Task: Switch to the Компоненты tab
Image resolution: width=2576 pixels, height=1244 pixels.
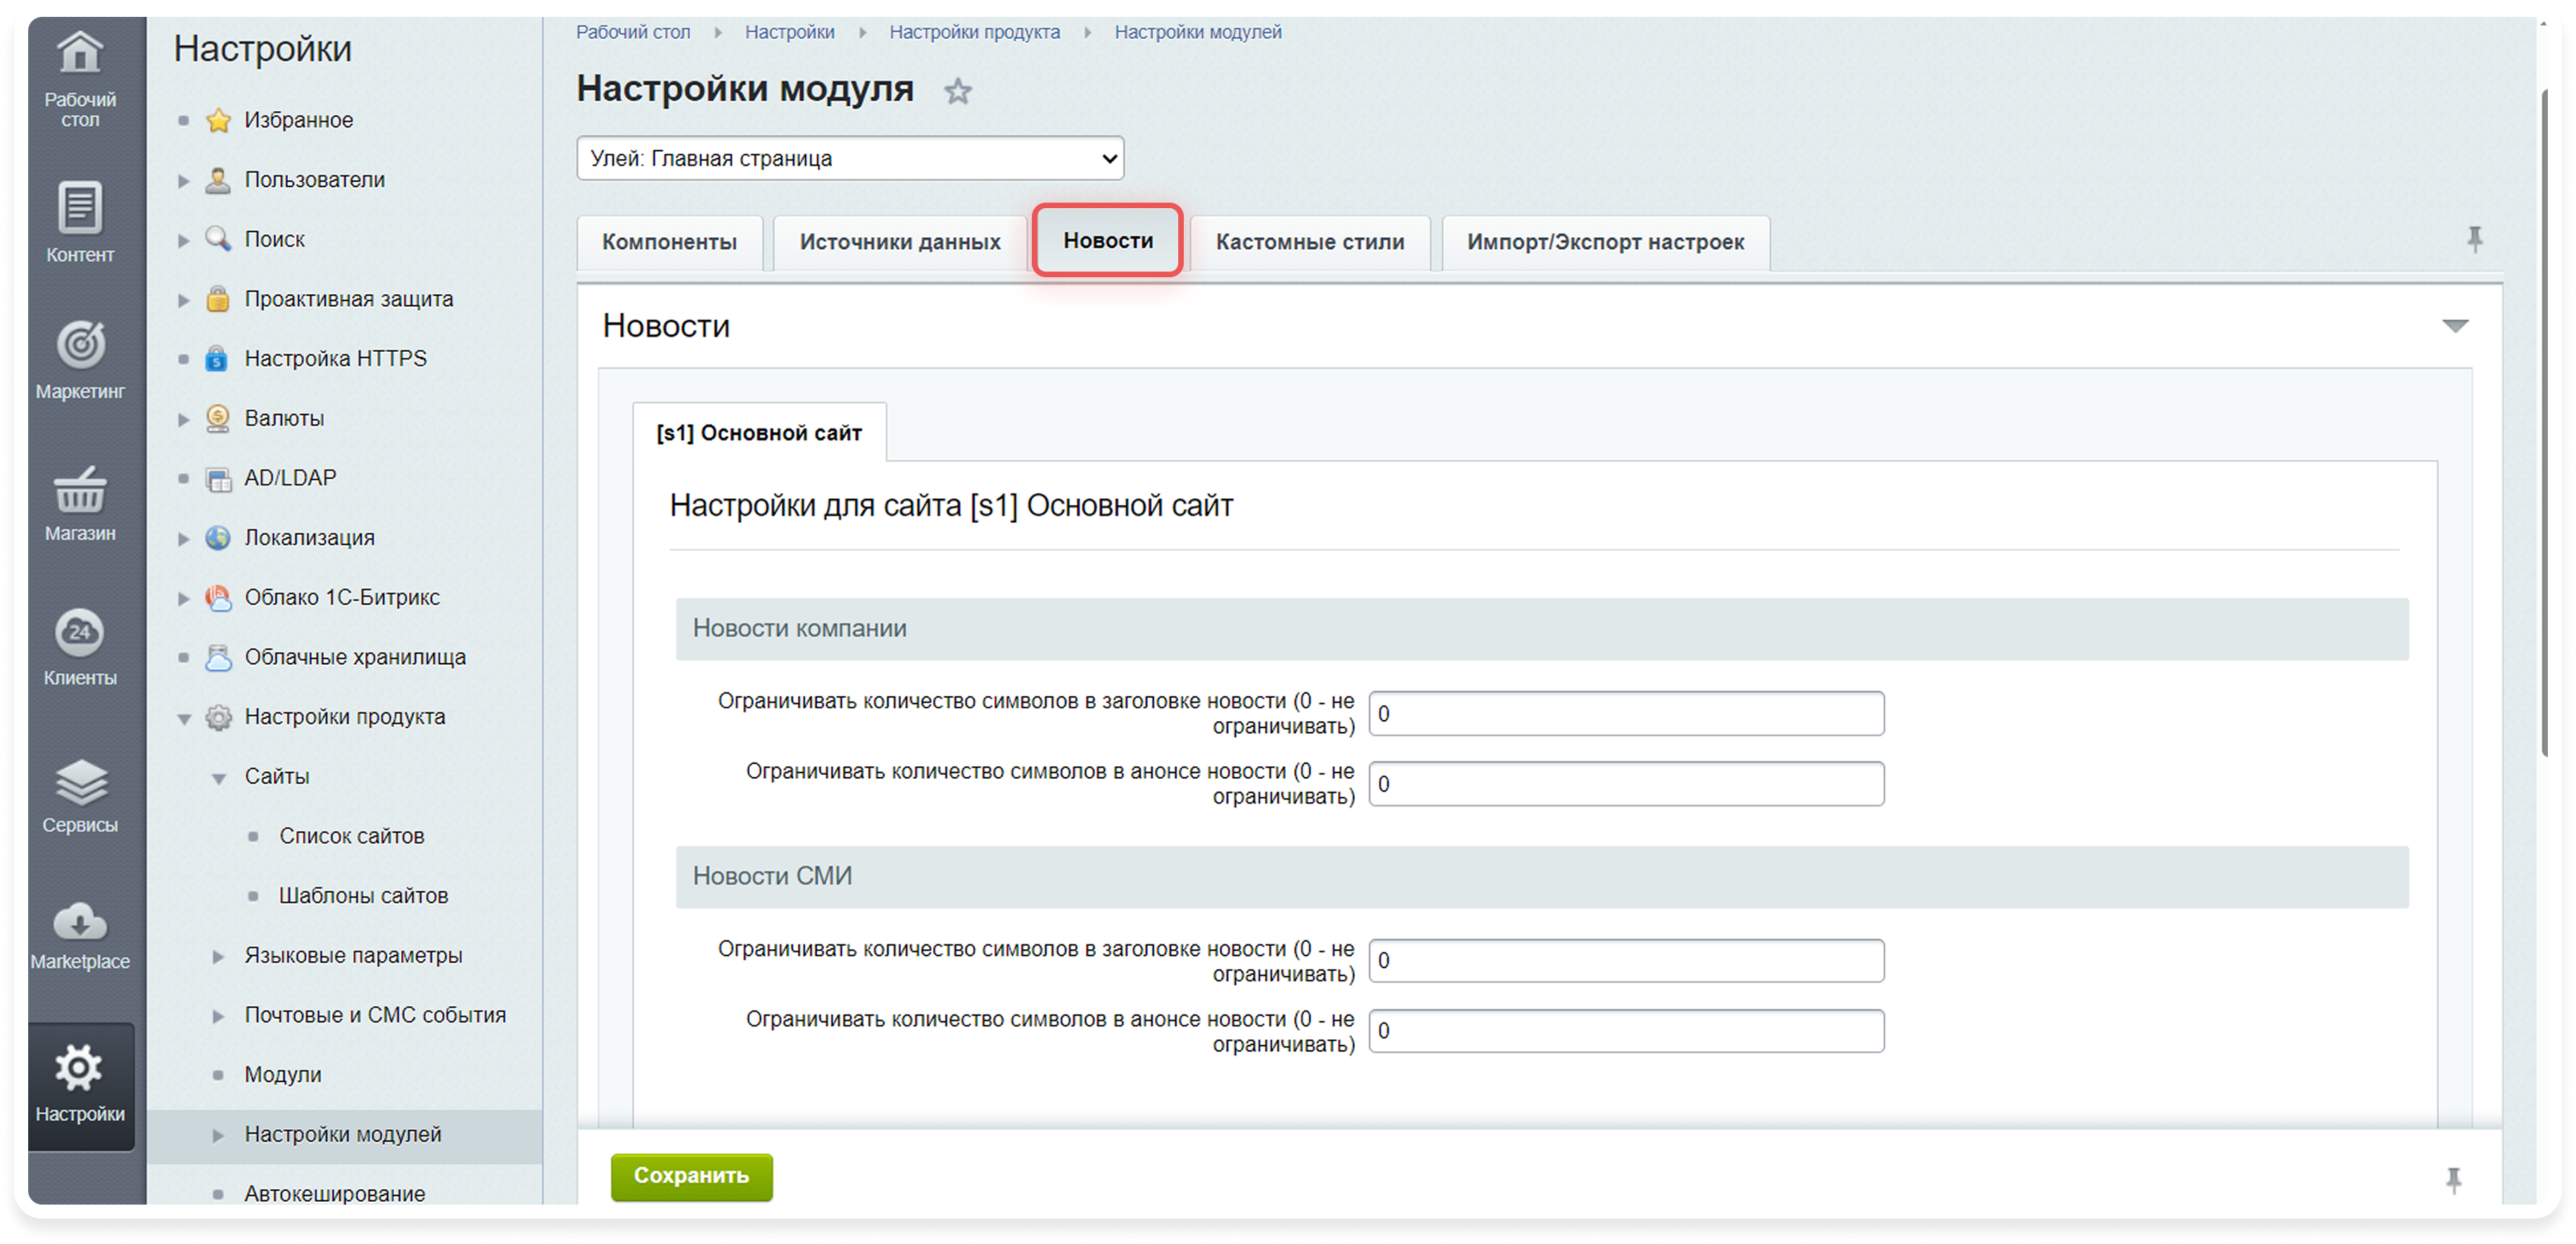Action: pyautogui.click(x=669, y=242)
